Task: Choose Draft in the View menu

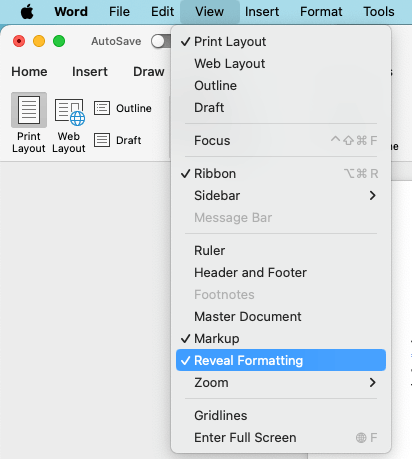Action: (281, 107)
